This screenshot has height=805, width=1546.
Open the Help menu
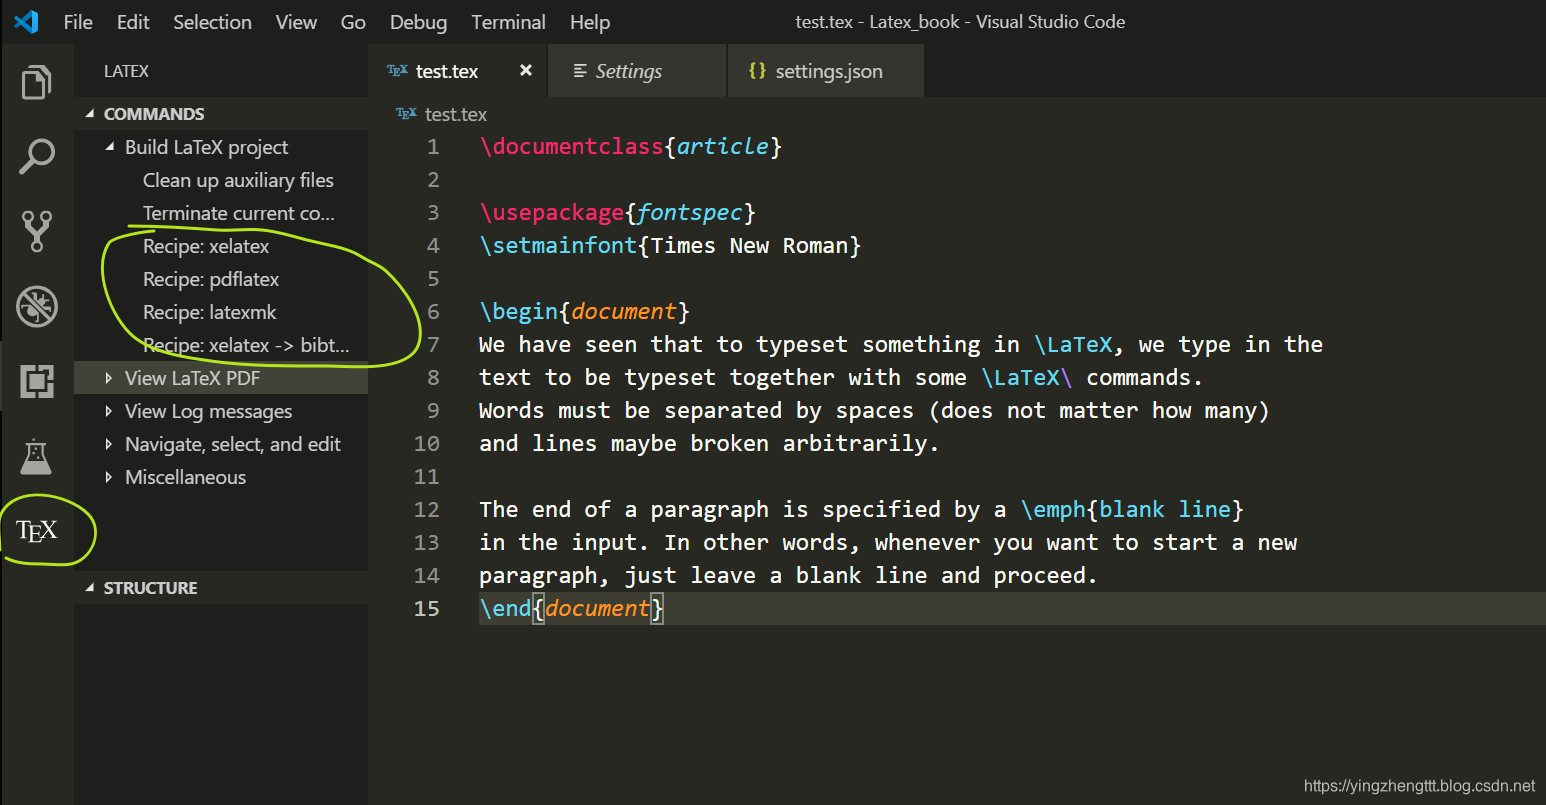pyautogui.click(x=590, y=22)
